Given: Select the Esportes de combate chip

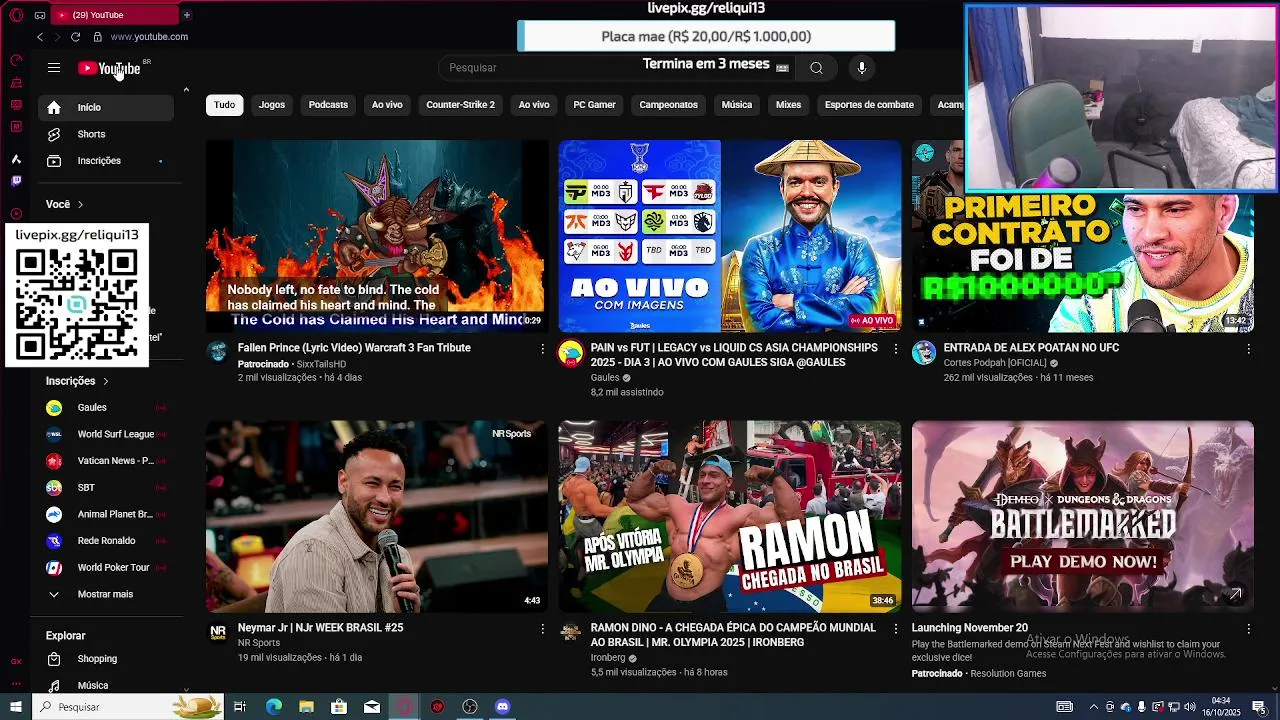Looking at the screenshot, I should pyautogui.click(x=869, y=105).
